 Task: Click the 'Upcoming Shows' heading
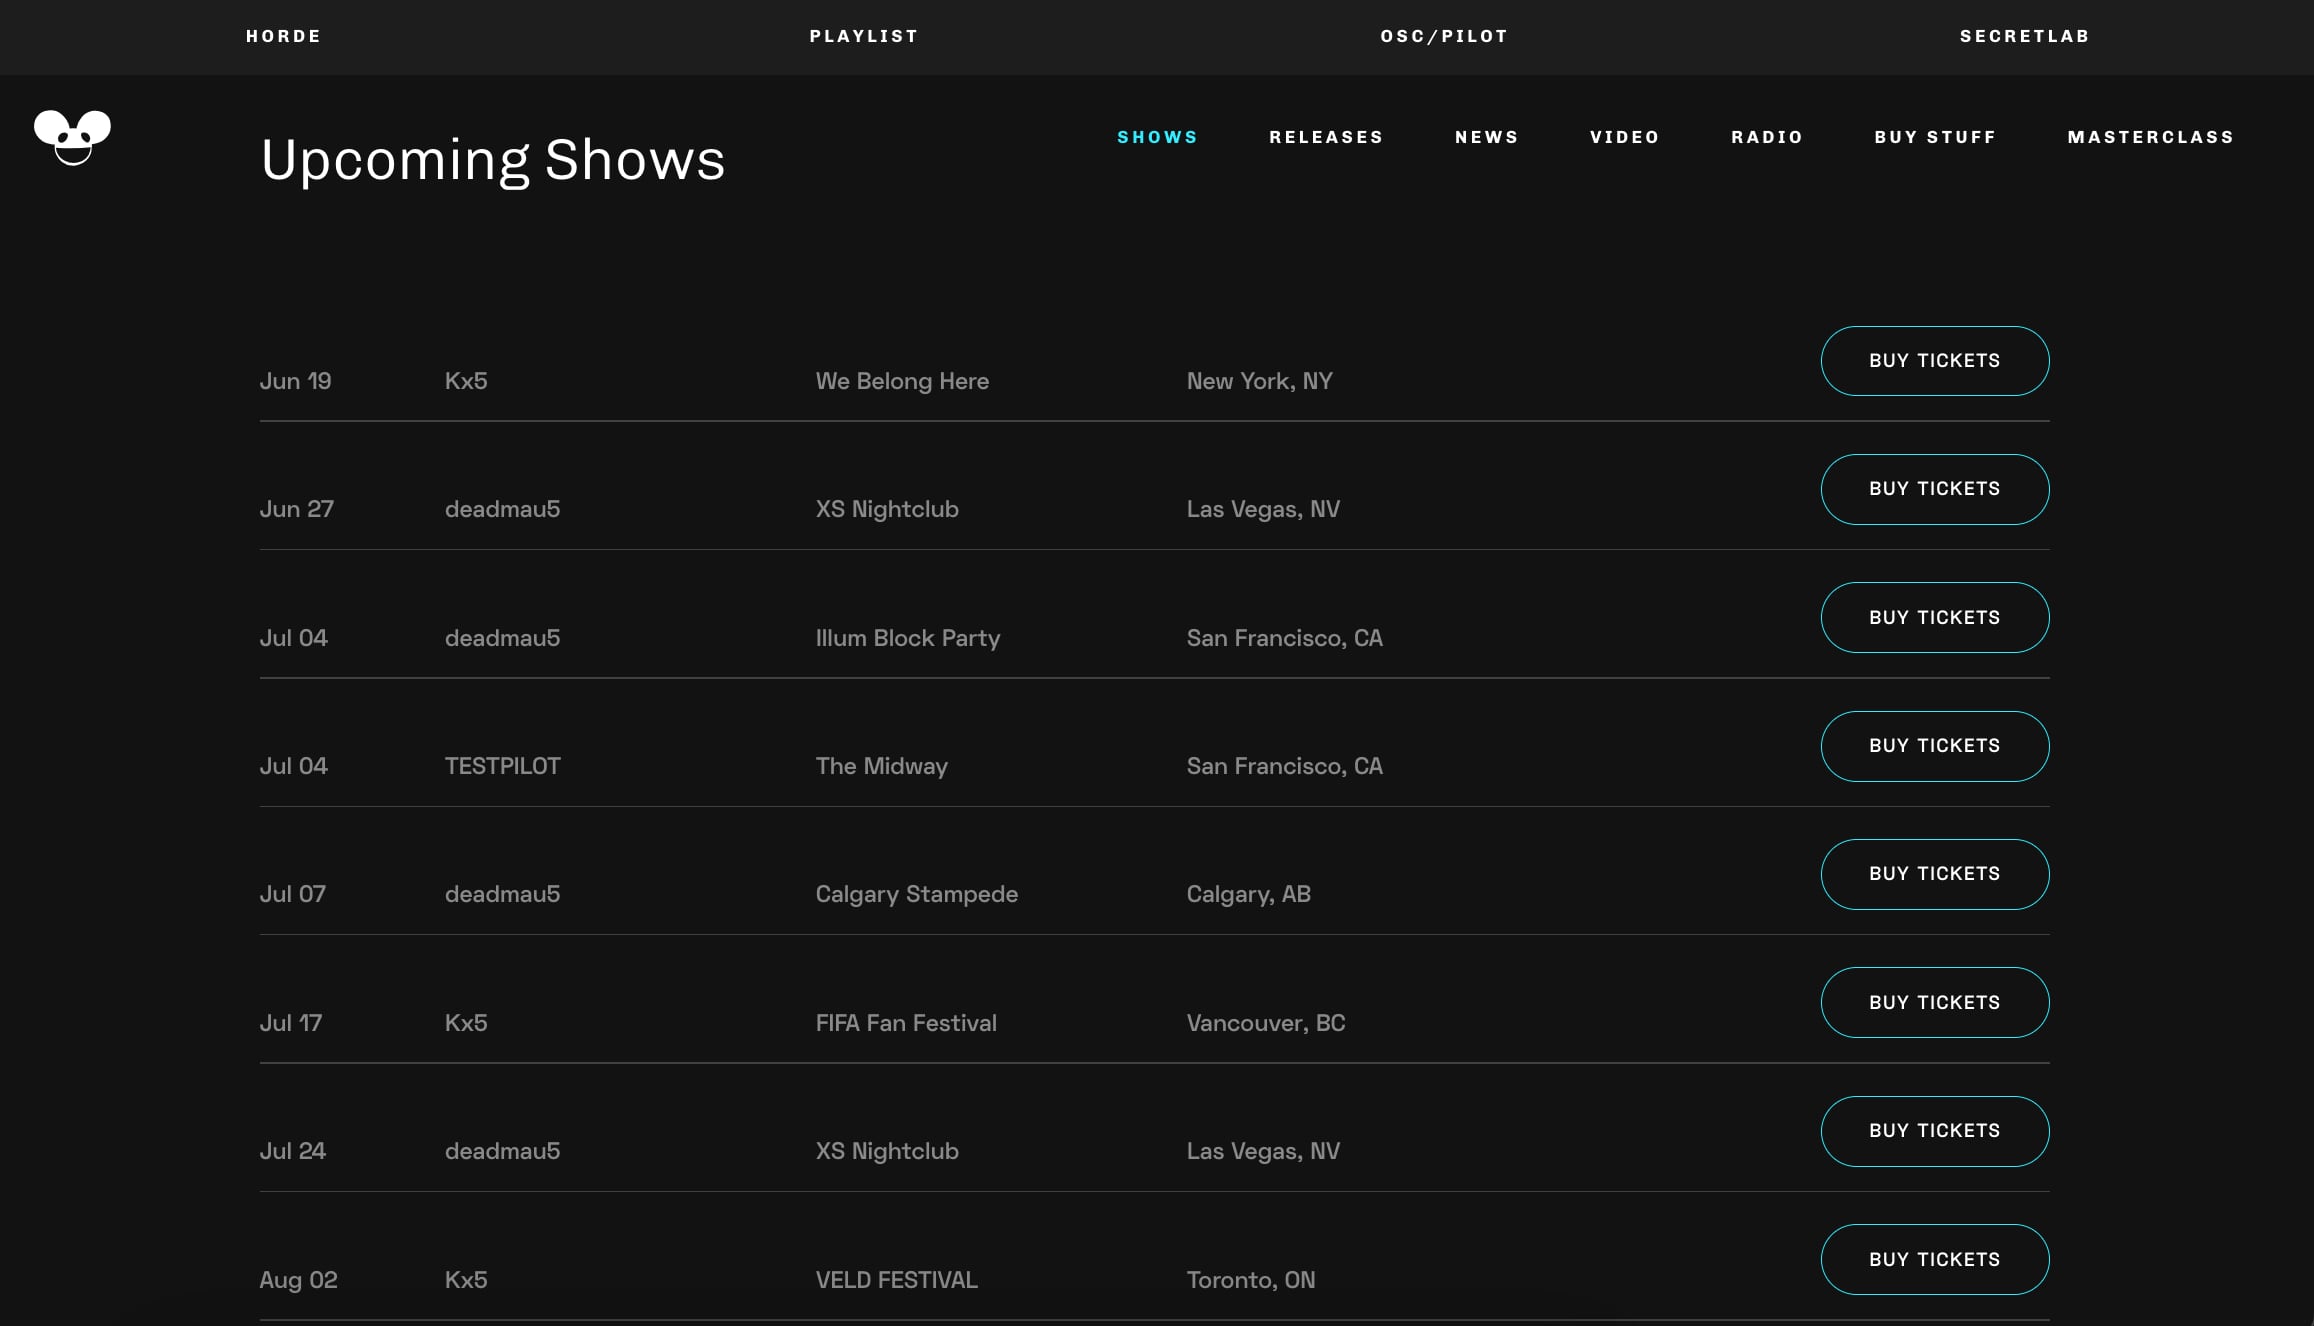pos(493,160)
